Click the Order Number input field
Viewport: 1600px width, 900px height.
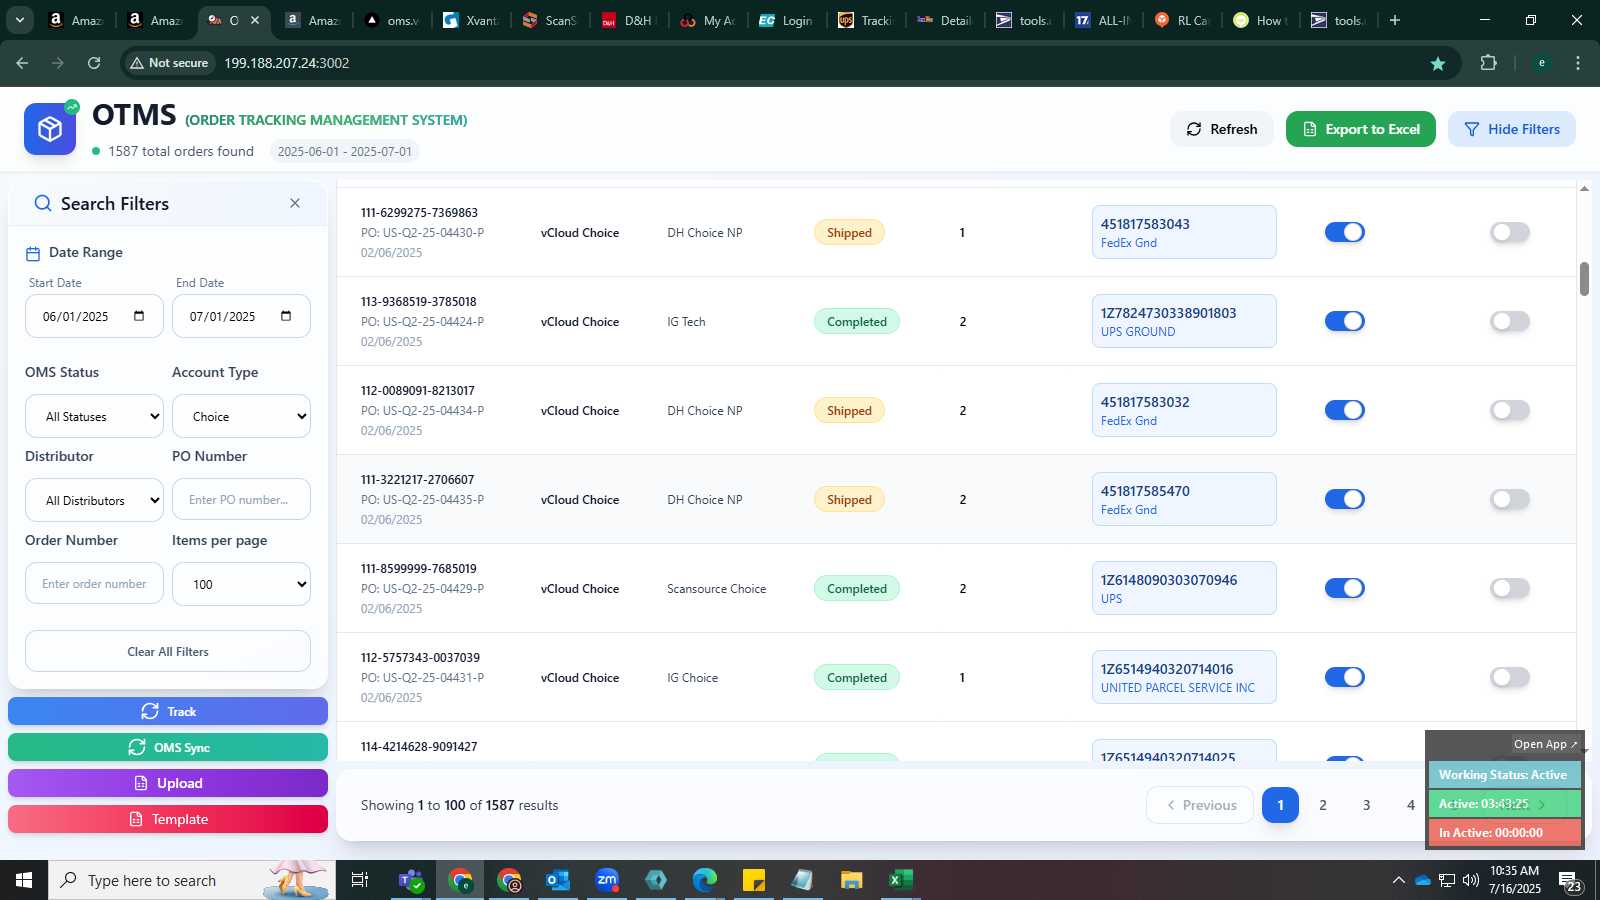click(94, 583)
